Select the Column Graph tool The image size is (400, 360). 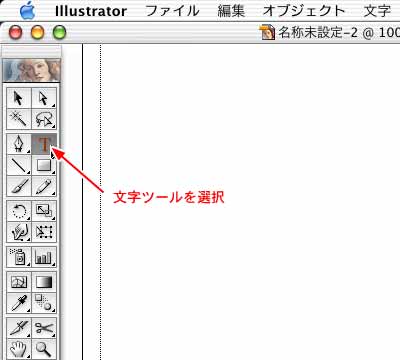point(44,257)
